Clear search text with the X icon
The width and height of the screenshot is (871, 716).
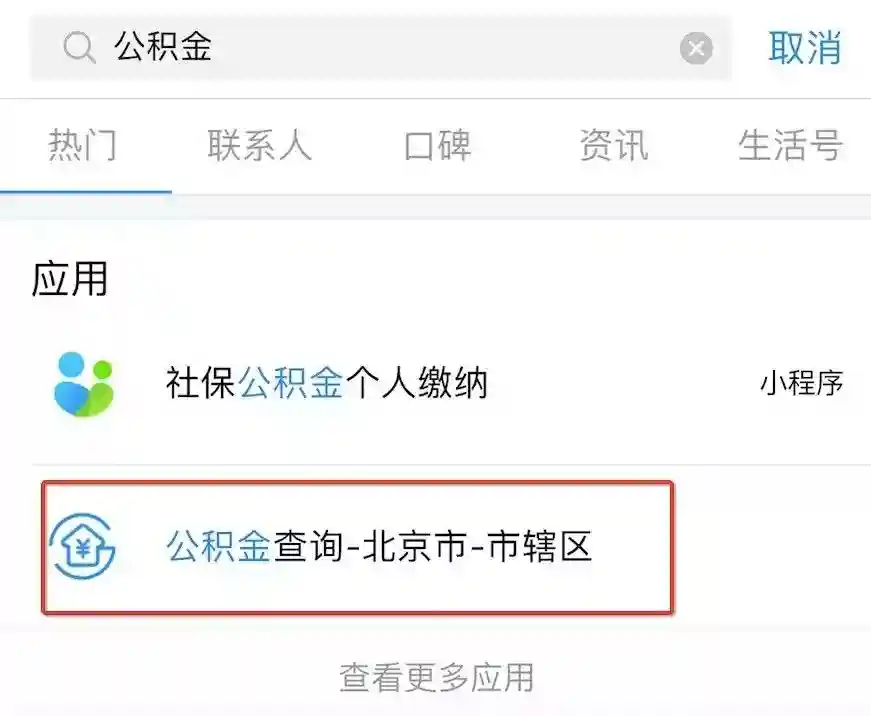point(696,48)
